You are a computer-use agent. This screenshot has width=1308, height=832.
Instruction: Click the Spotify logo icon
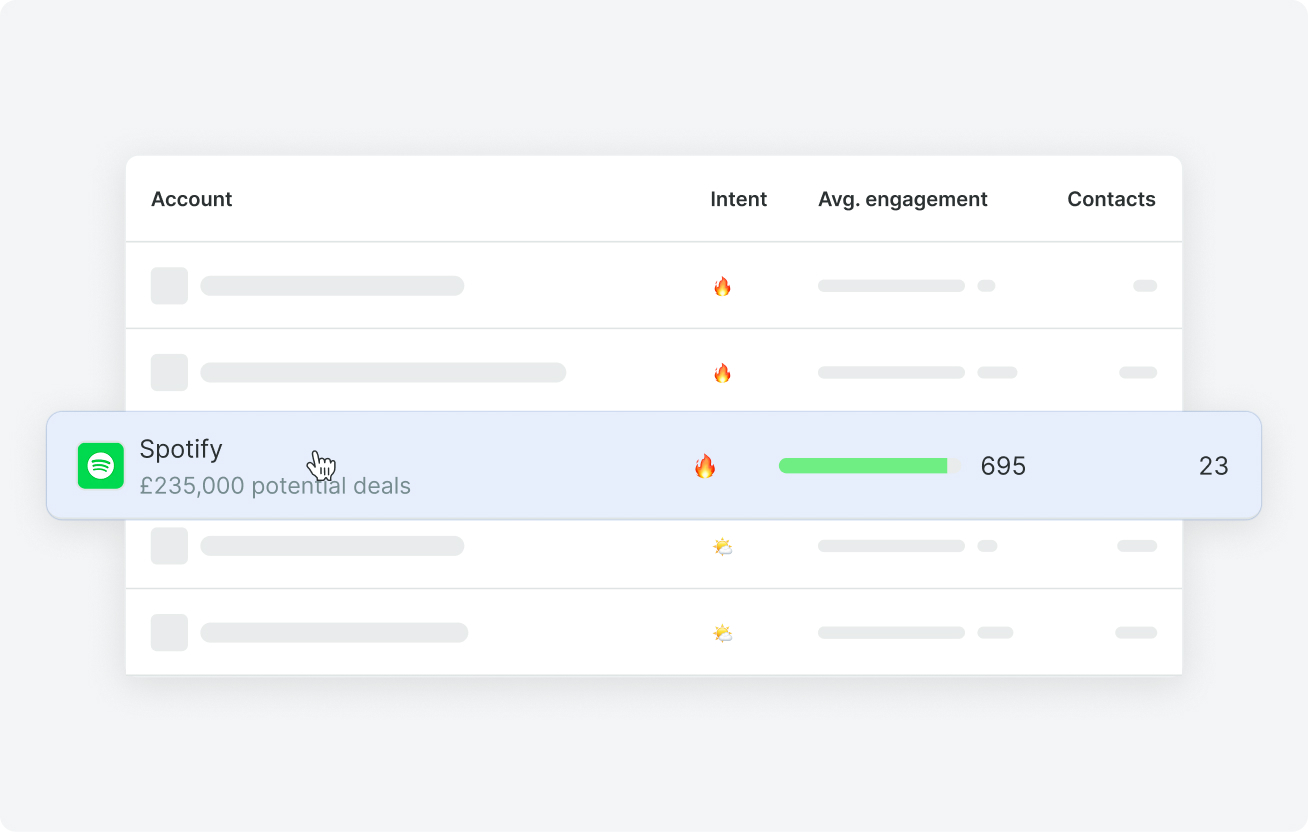[101, 466]
